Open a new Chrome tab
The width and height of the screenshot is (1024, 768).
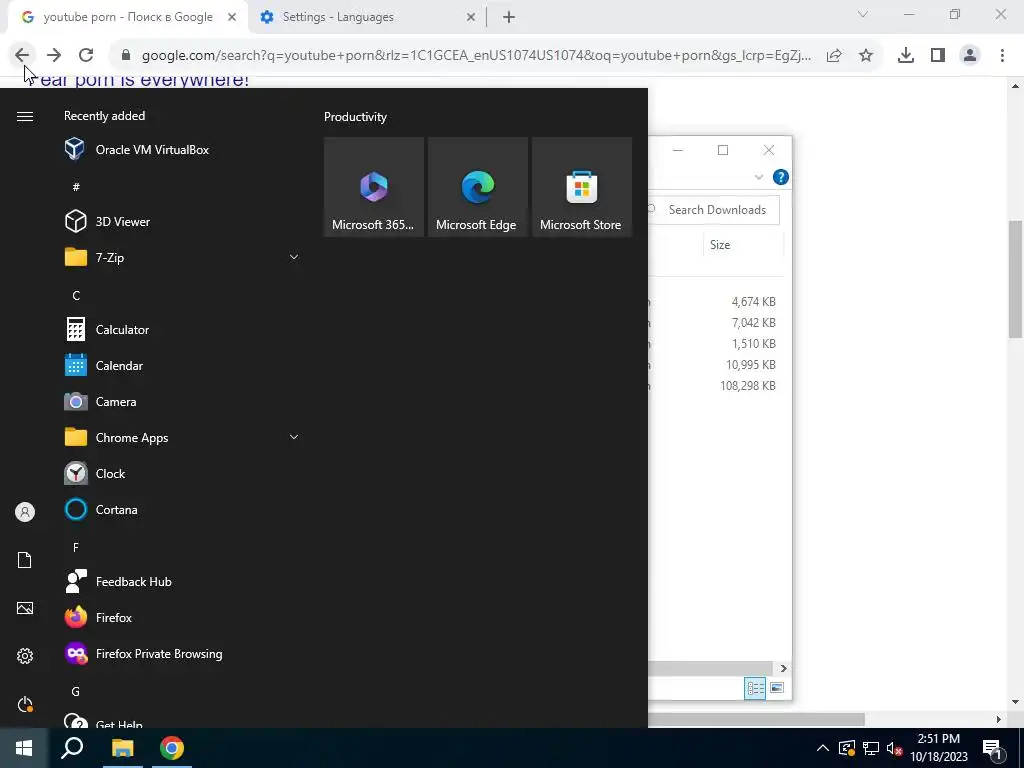(509, 18)
